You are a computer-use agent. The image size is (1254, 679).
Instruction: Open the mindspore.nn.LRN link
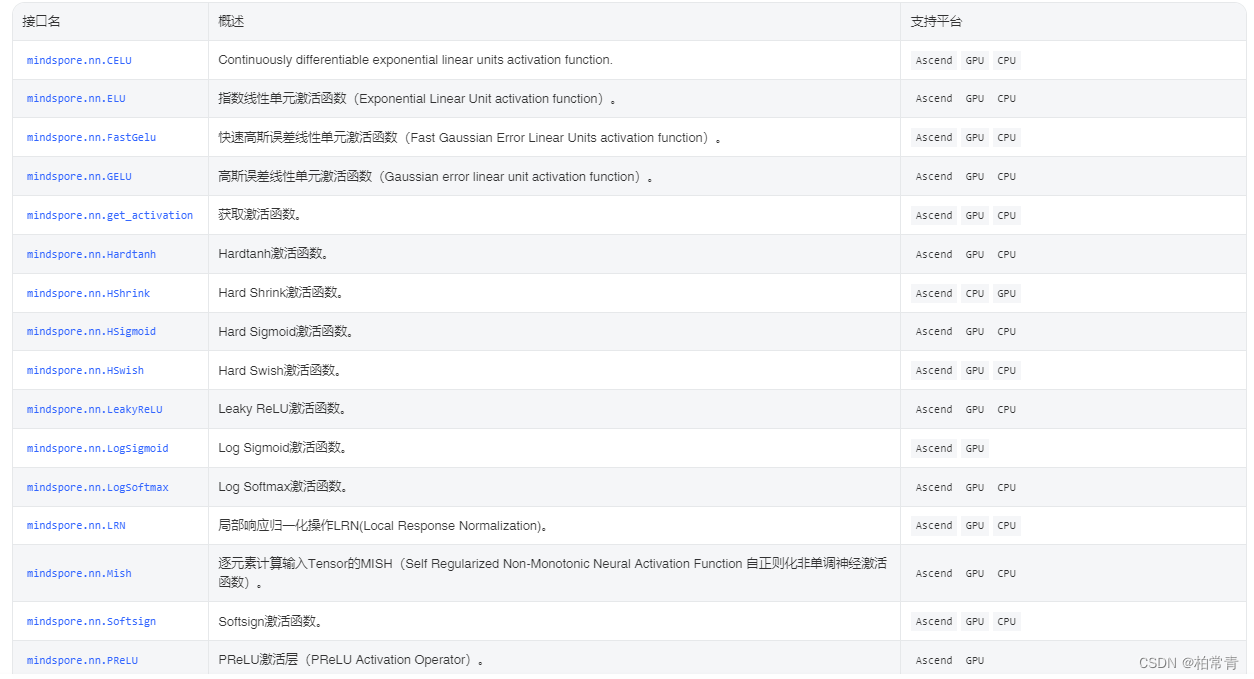76,526
